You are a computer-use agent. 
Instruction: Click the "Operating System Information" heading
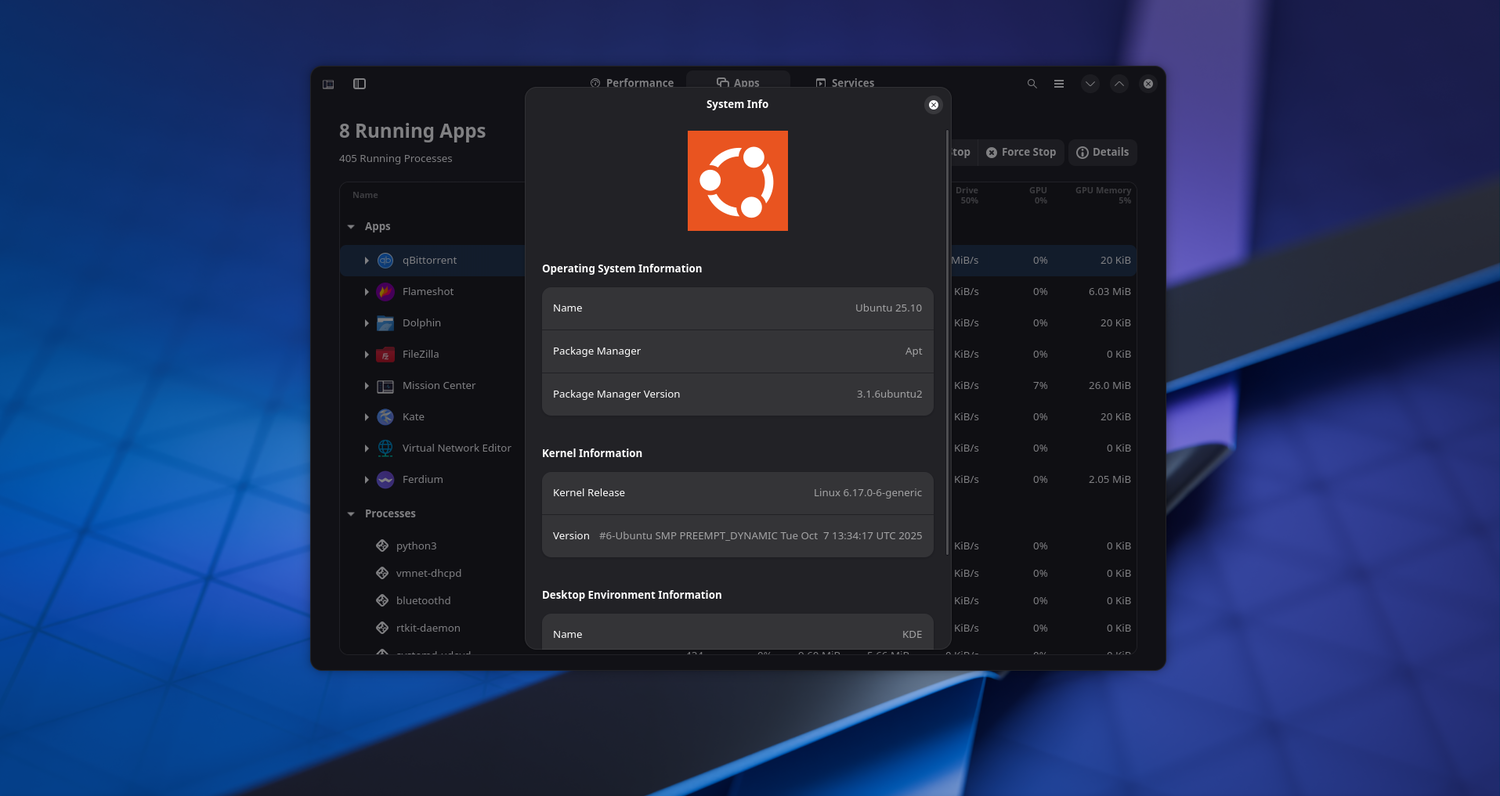coord(622,269)
